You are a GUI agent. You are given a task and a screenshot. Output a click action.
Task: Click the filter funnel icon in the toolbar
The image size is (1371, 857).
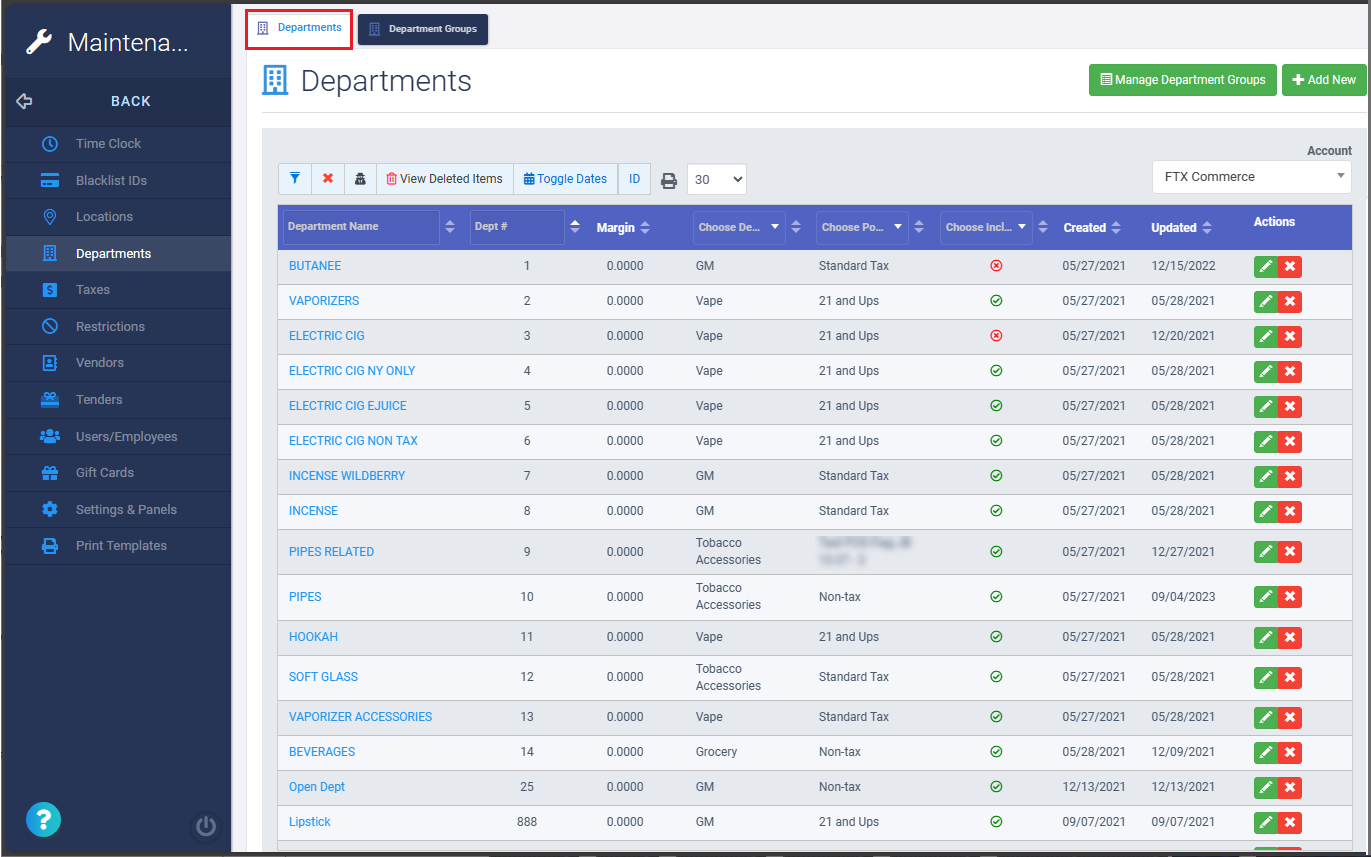tap(295, 179)
